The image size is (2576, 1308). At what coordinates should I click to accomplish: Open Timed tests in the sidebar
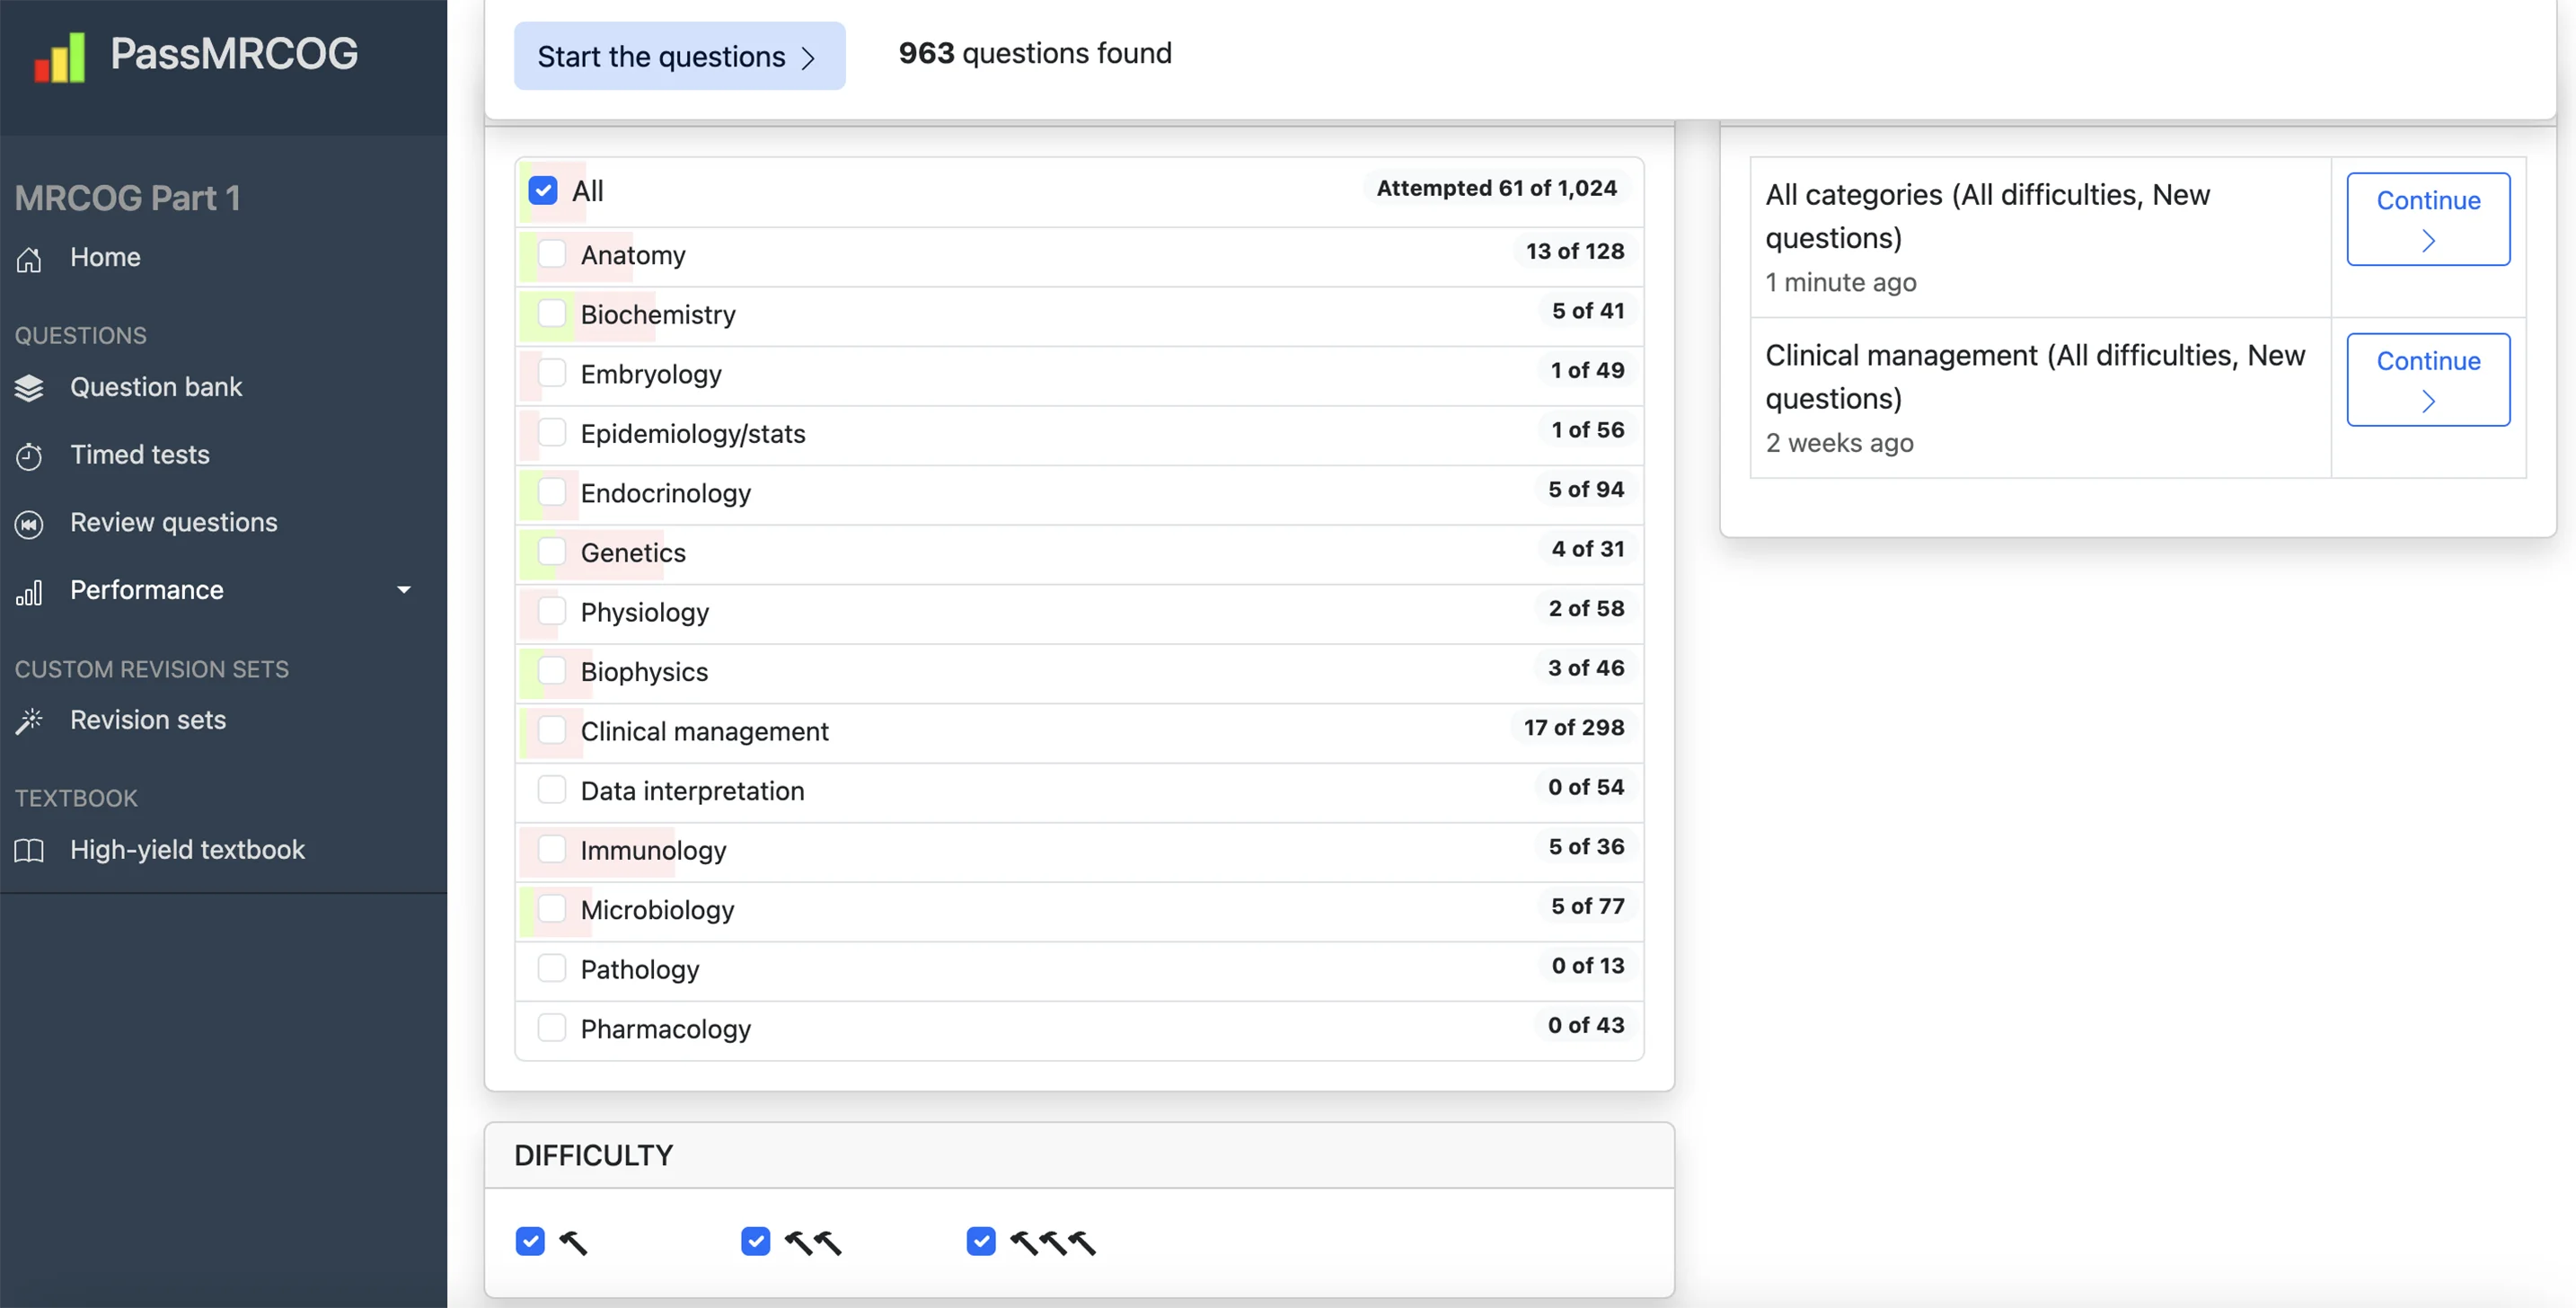[x=140, y=455]
